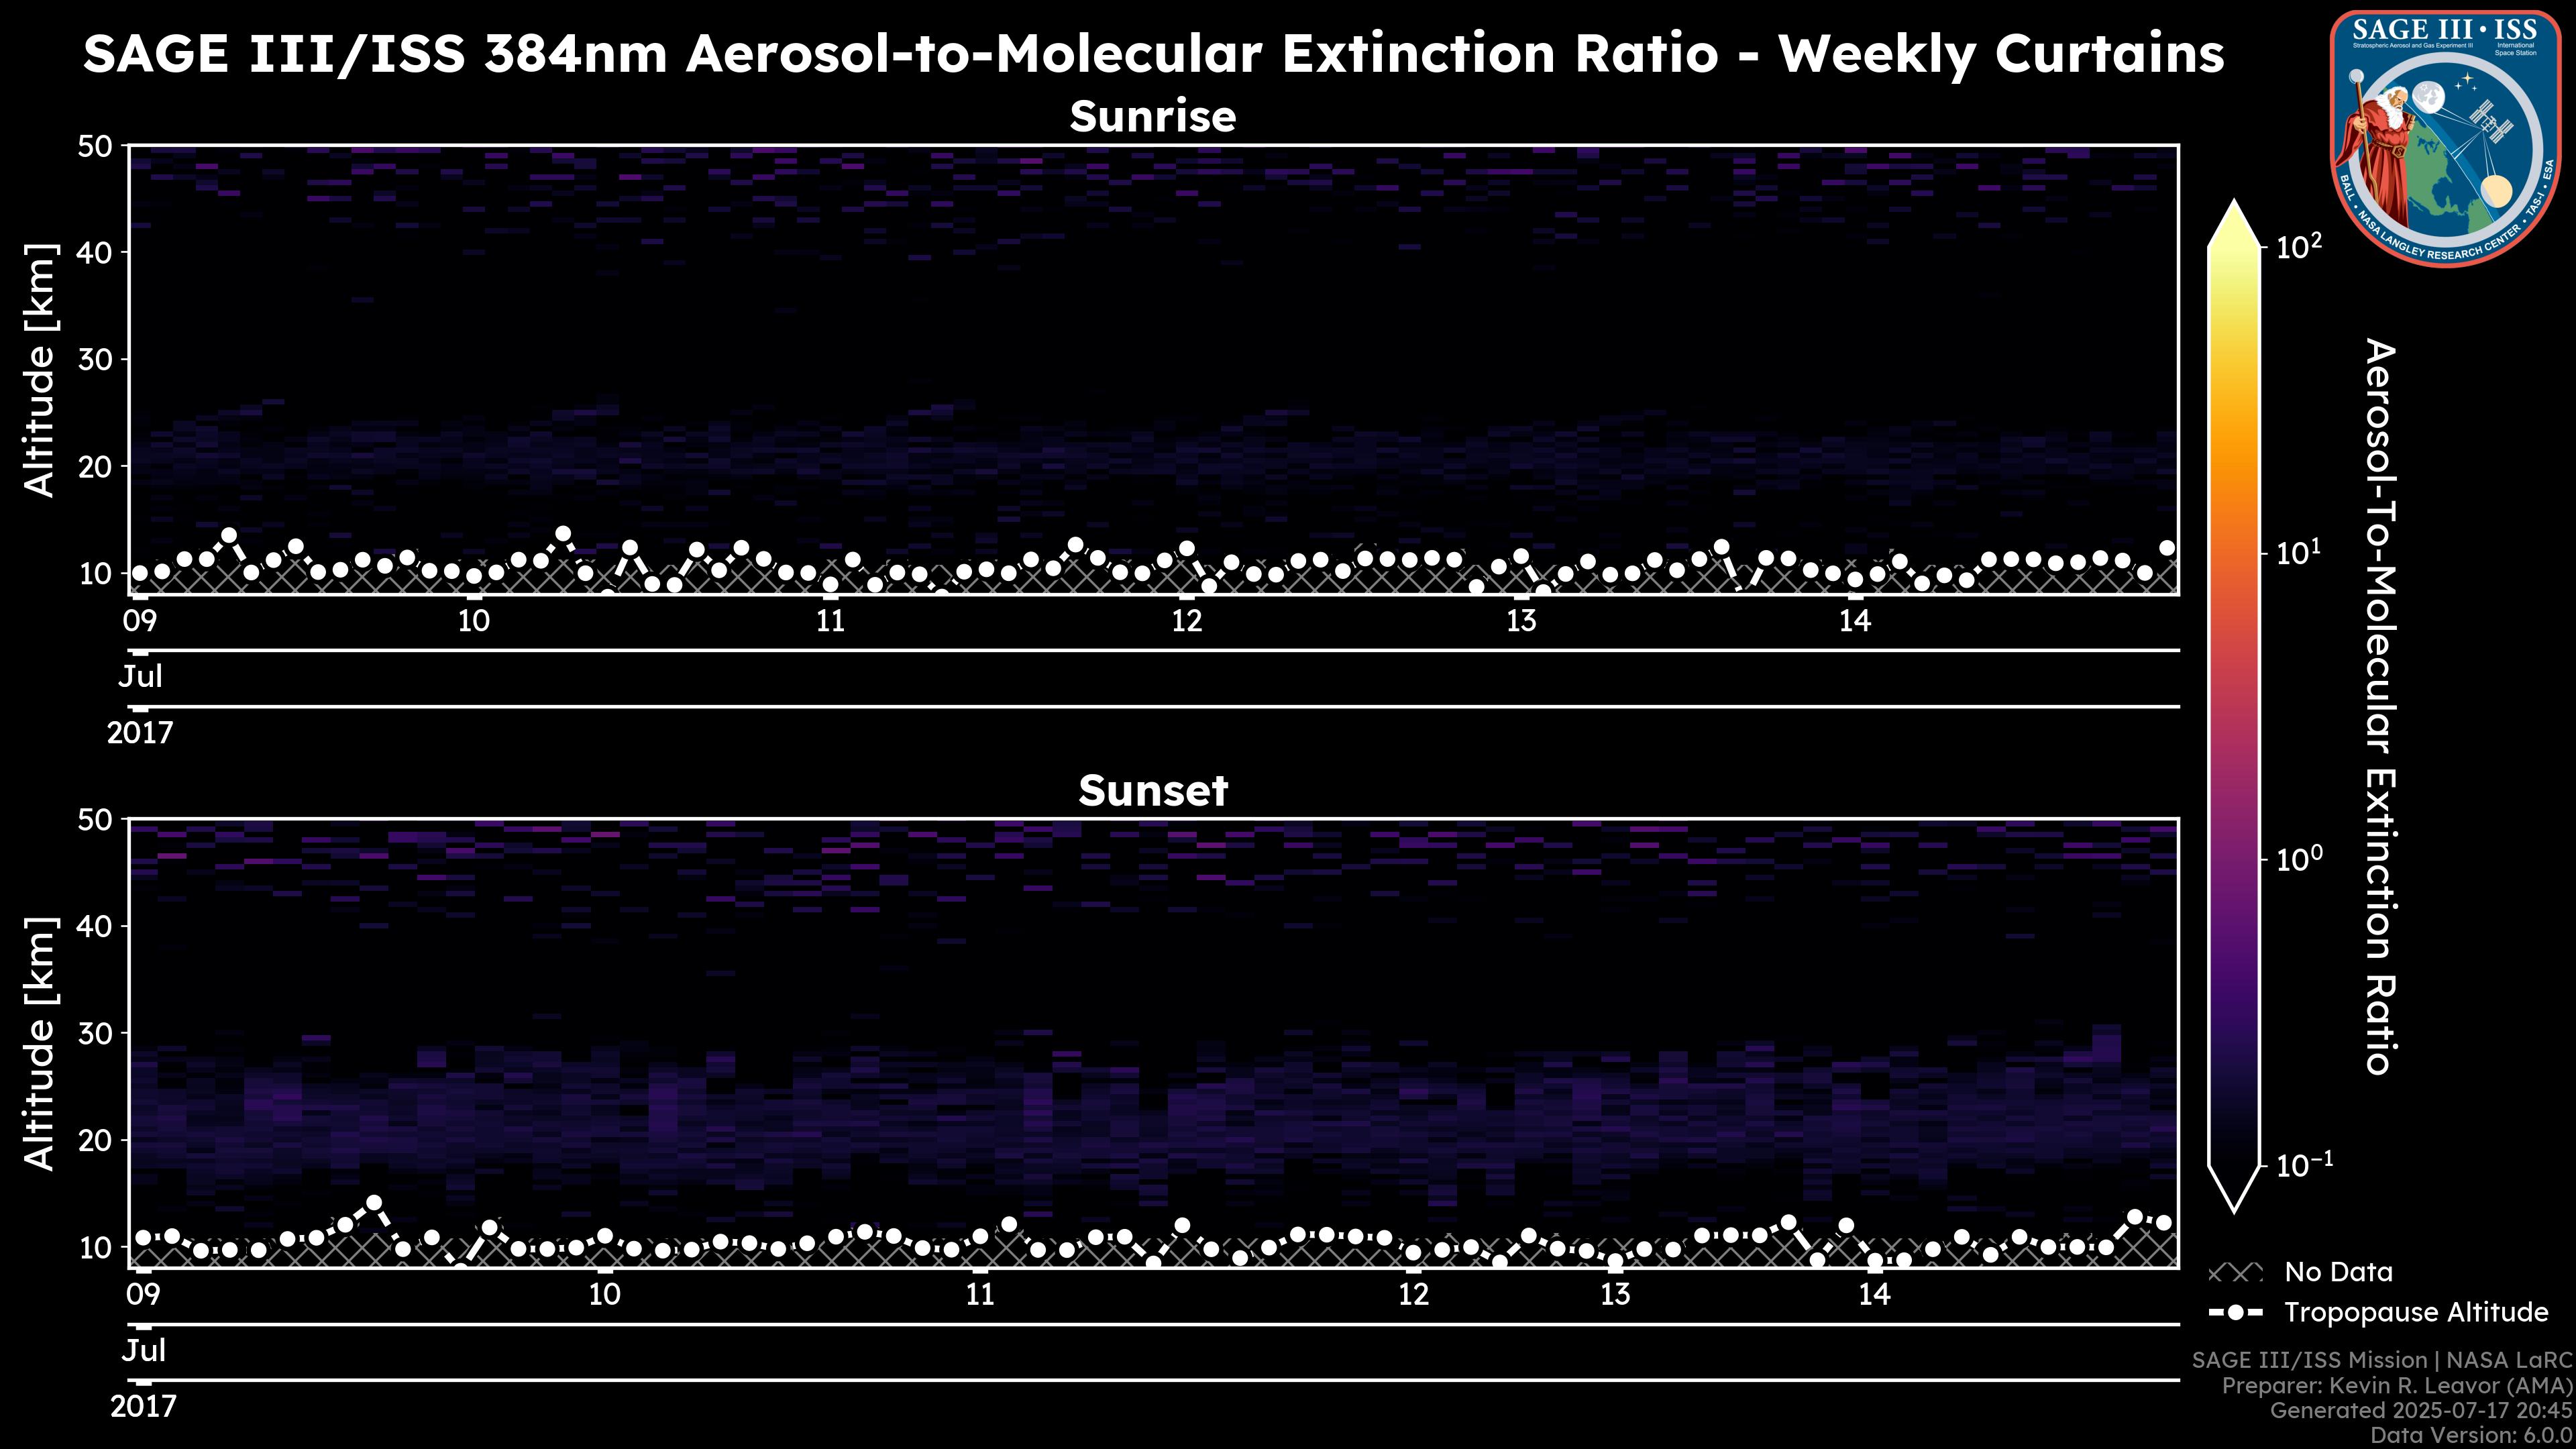Click the colorbar bottom arrow tip
The width and height of the screenshot is (2576, 1449).
(2235, 1205)
